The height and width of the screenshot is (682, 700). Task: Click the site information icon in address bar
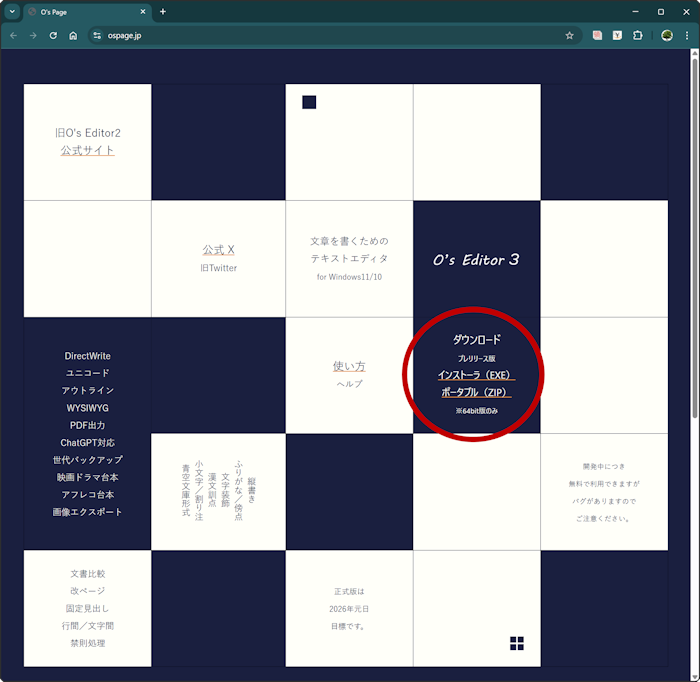[97, 35]
